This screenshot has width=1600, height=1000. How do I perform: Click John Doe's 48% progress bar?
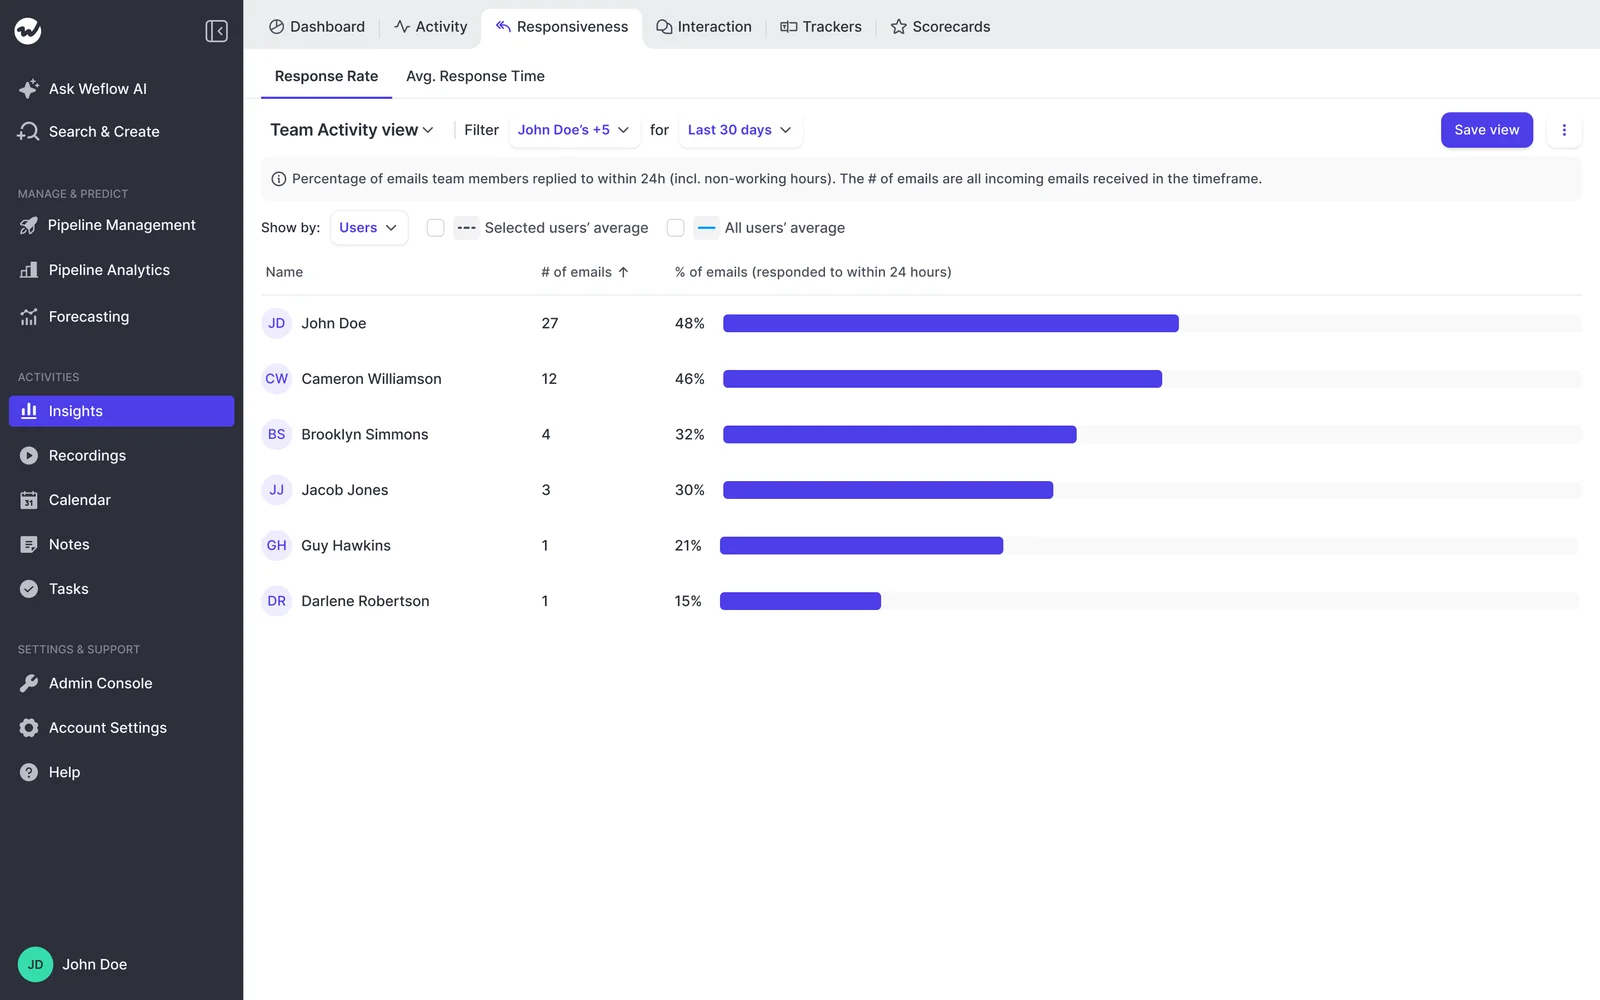[x=950, y=323]
